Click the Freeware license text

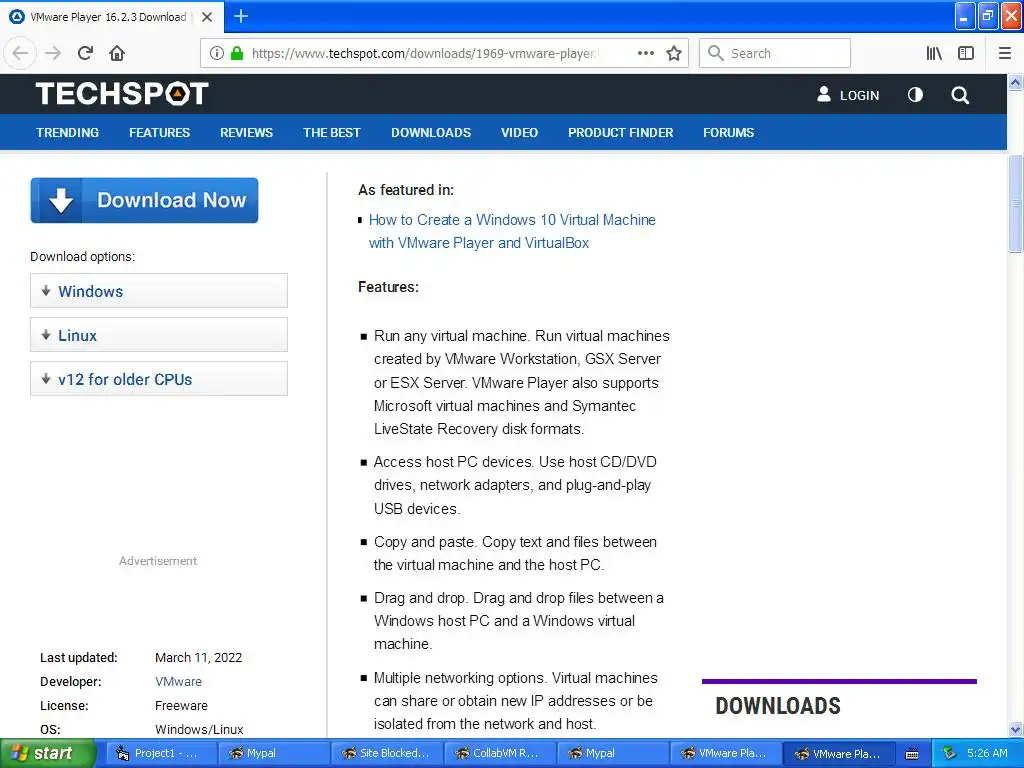tap(182, 706)
